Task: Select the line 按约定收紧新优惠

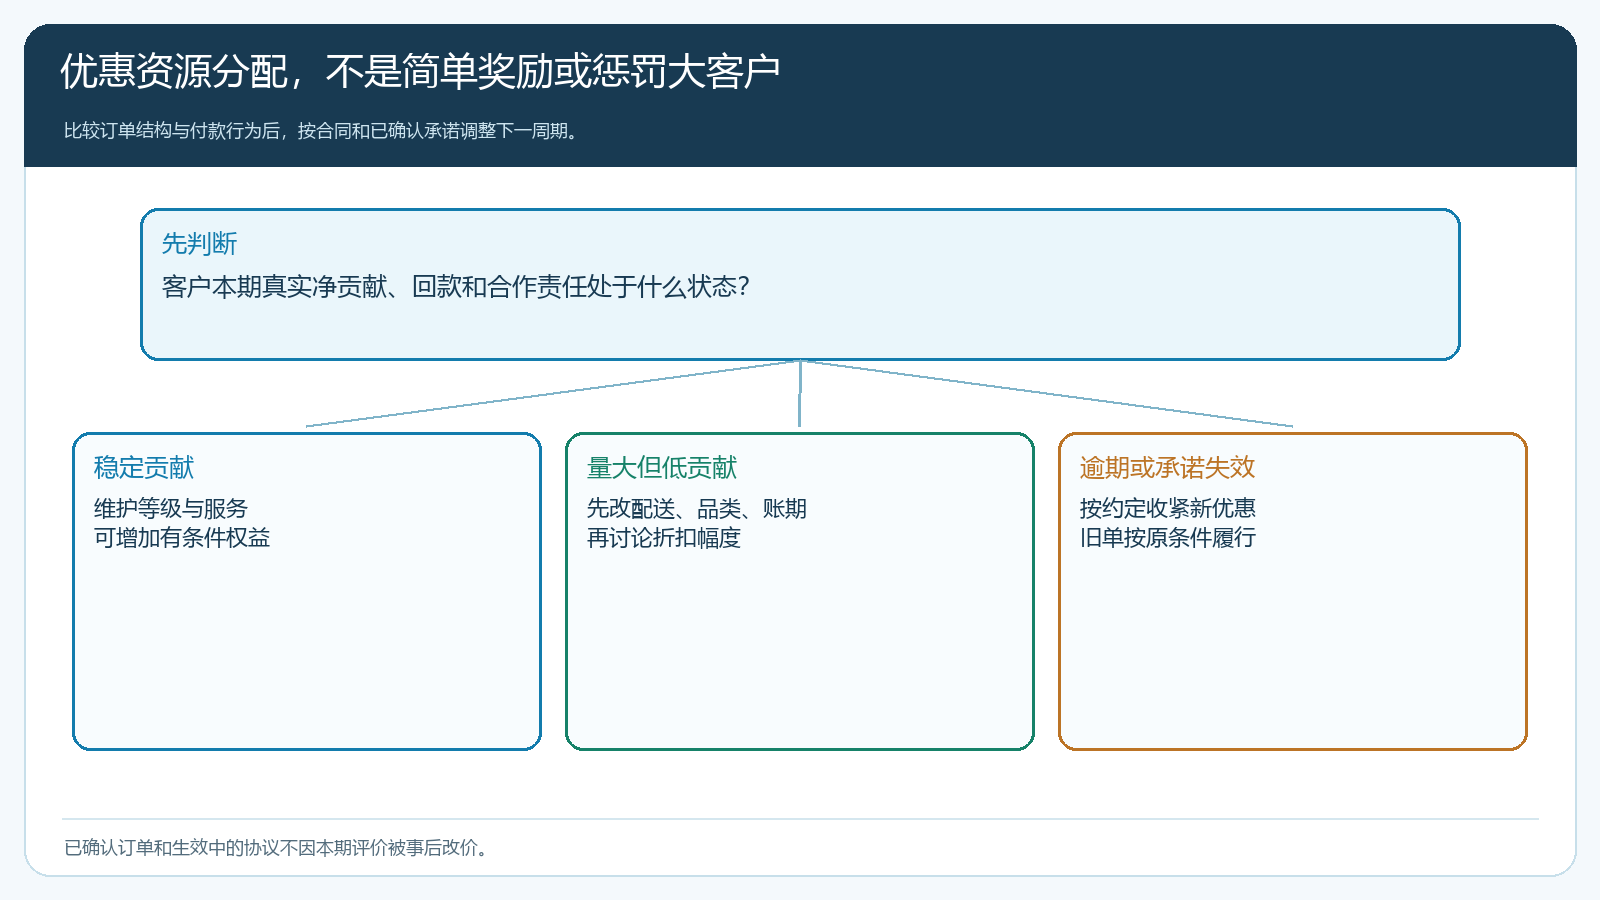Action: tap(1168, 509)
